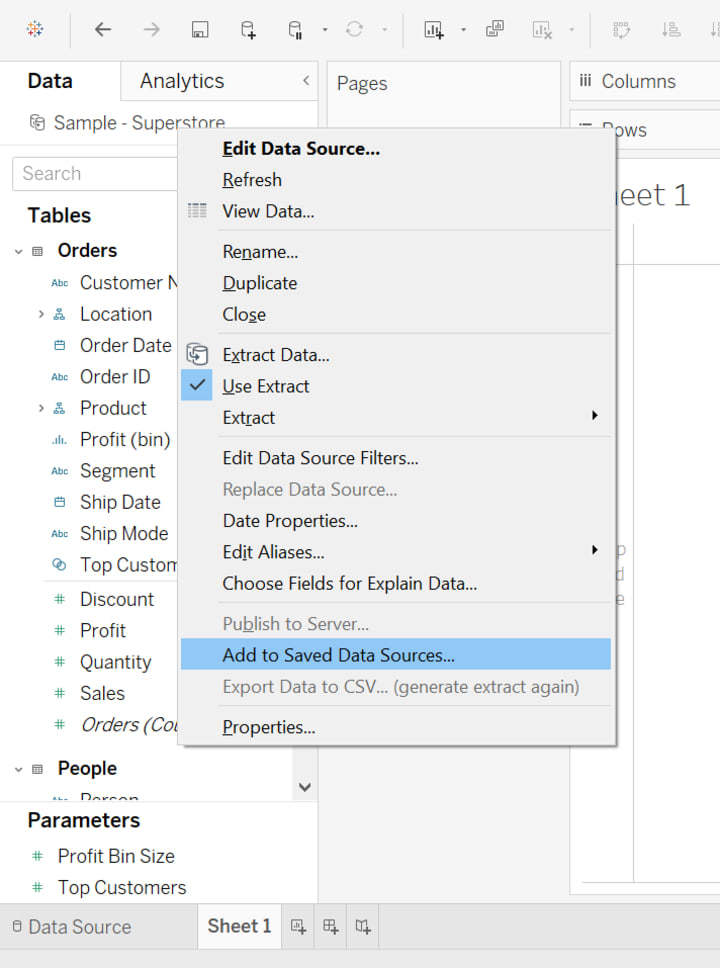Toggle the Use Extract checkmark option
The width and height of the screenshot is (720, 968).
pyautogui.click(x=266, y=386)
